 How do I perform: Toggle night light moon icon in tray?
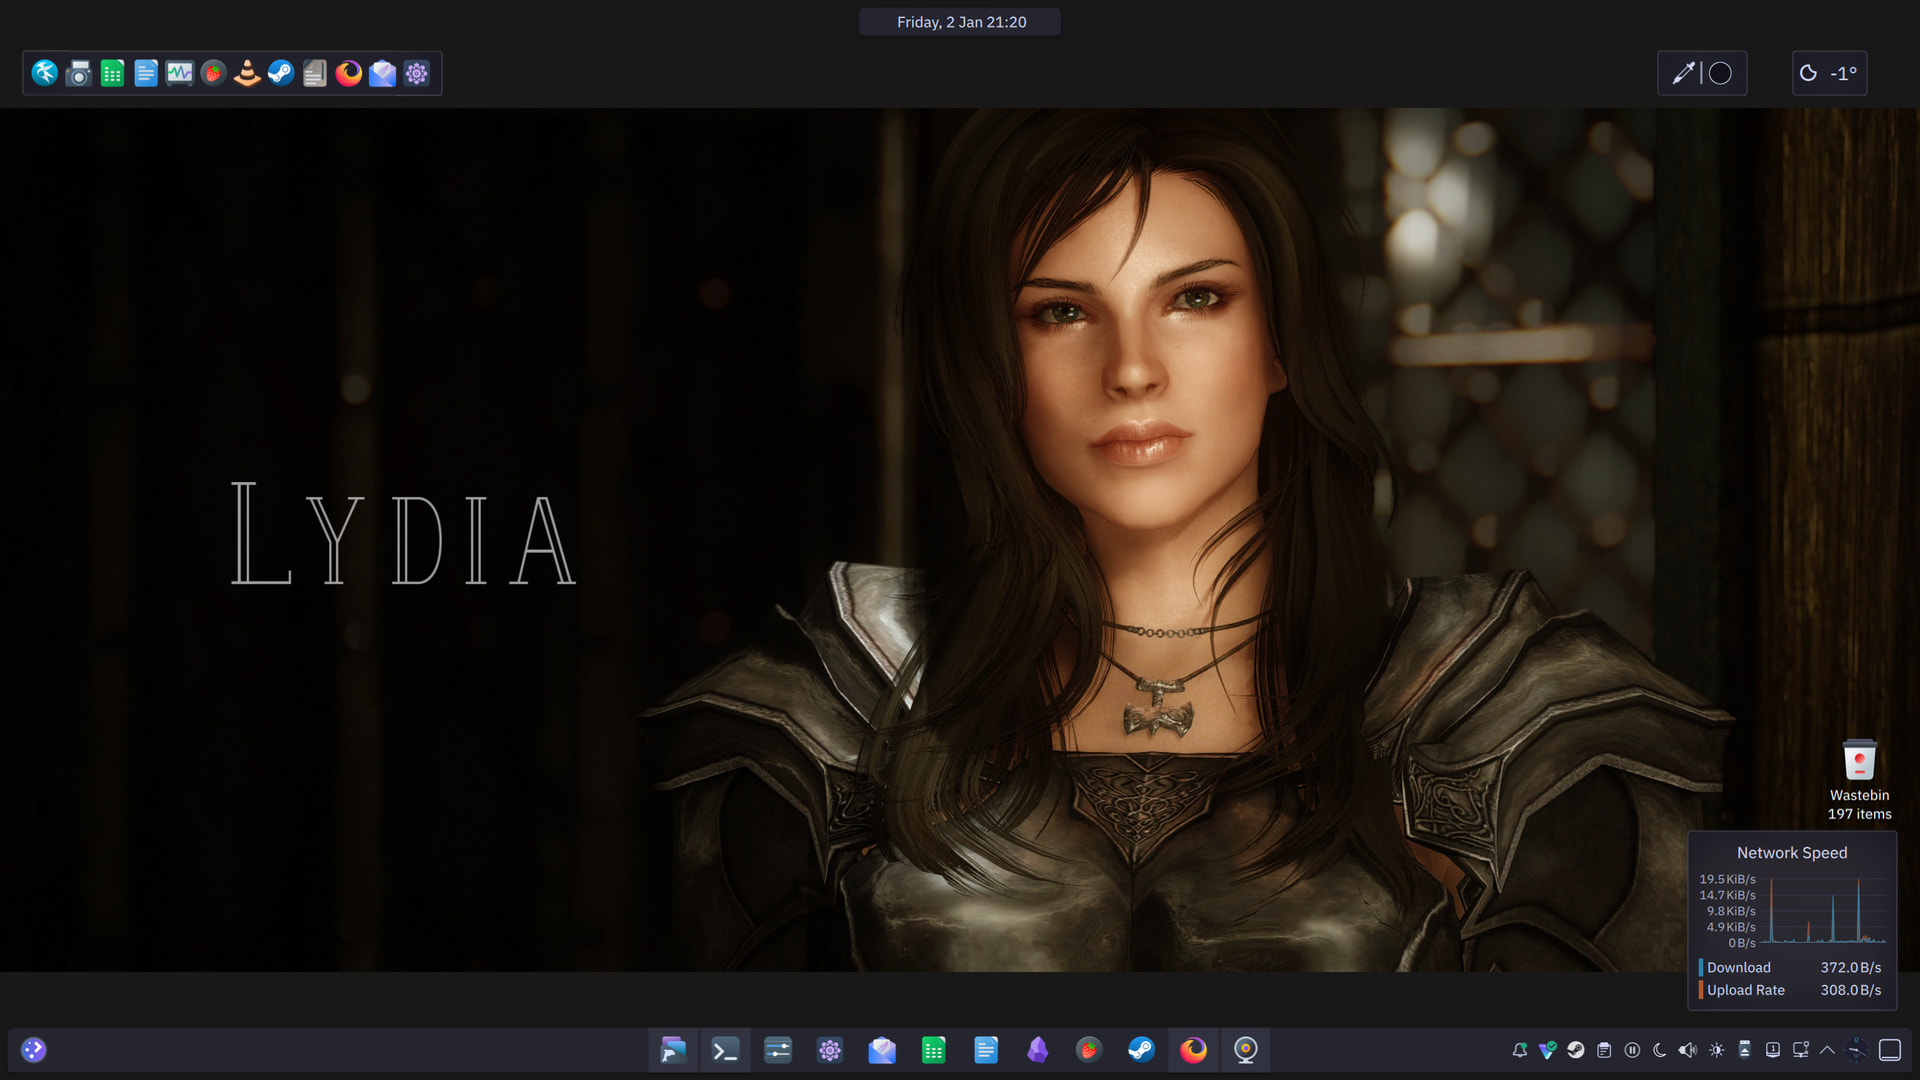point(1660,1050)
